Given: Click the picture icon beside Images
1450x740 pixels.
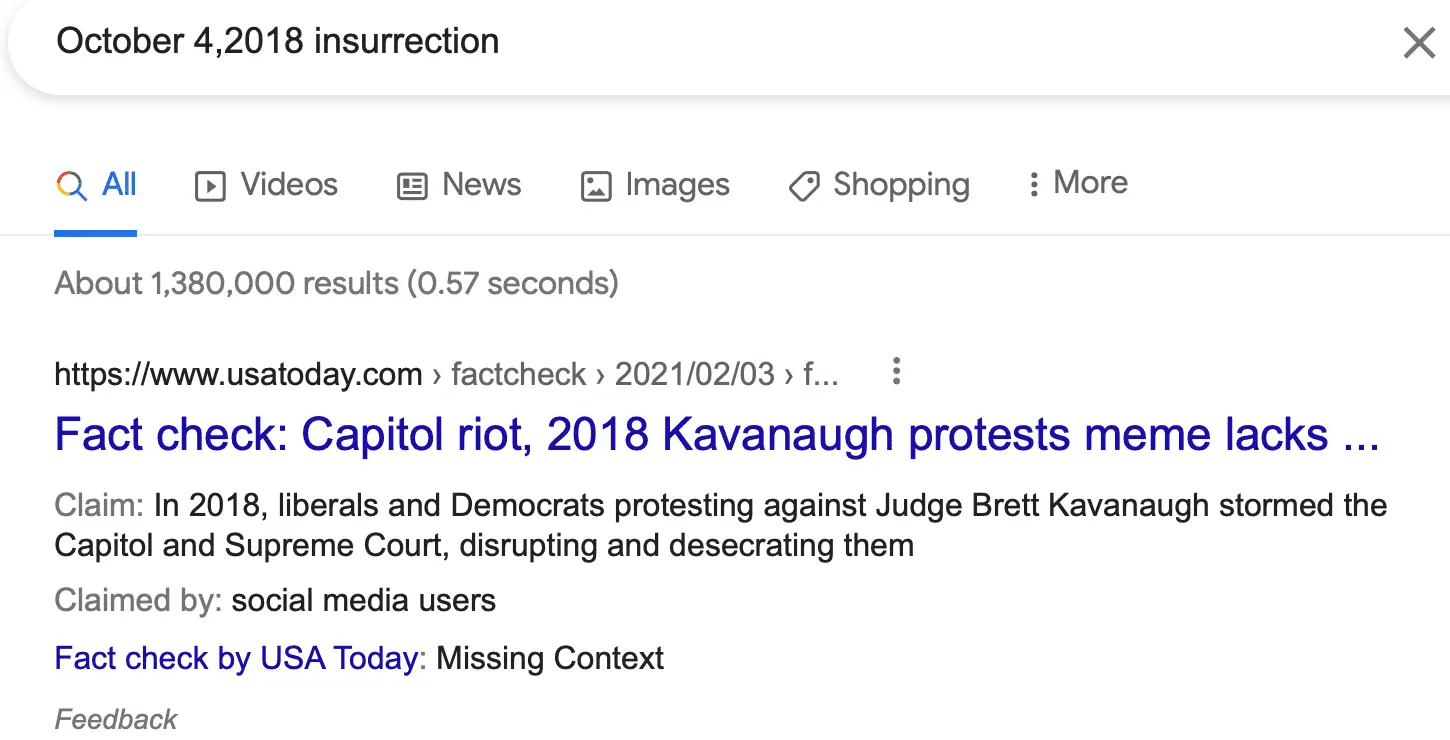Looking at the screenshot, I should [x=596, y=186].
